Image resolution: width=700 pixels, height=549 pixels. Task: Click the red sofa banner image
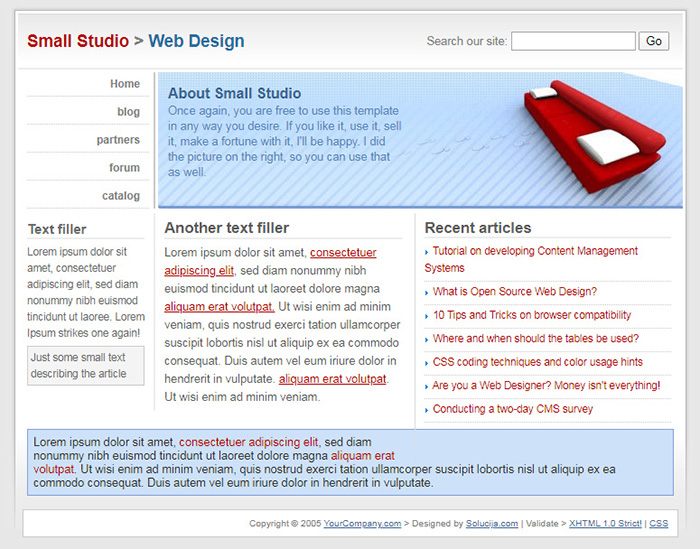pyautogui.click(x=594, y=136)
